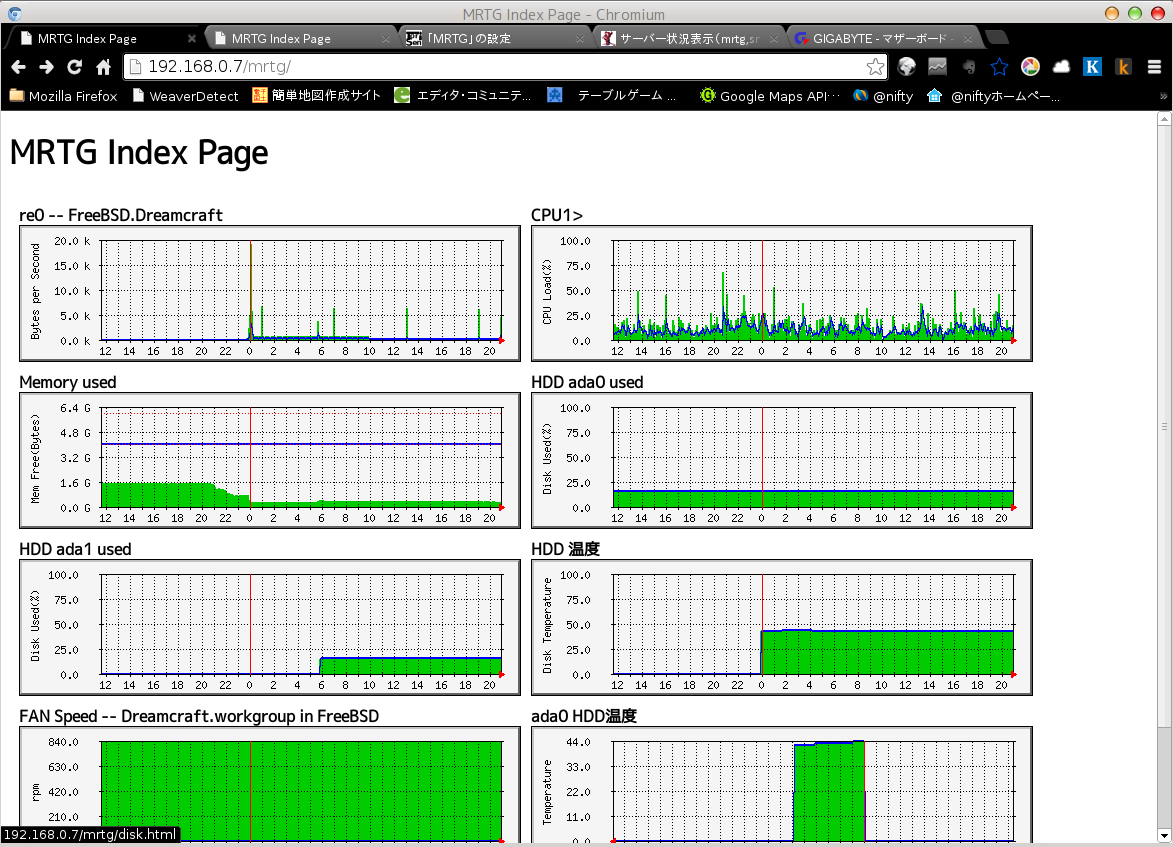Go to the browser Home page

(x=103, y=67)
